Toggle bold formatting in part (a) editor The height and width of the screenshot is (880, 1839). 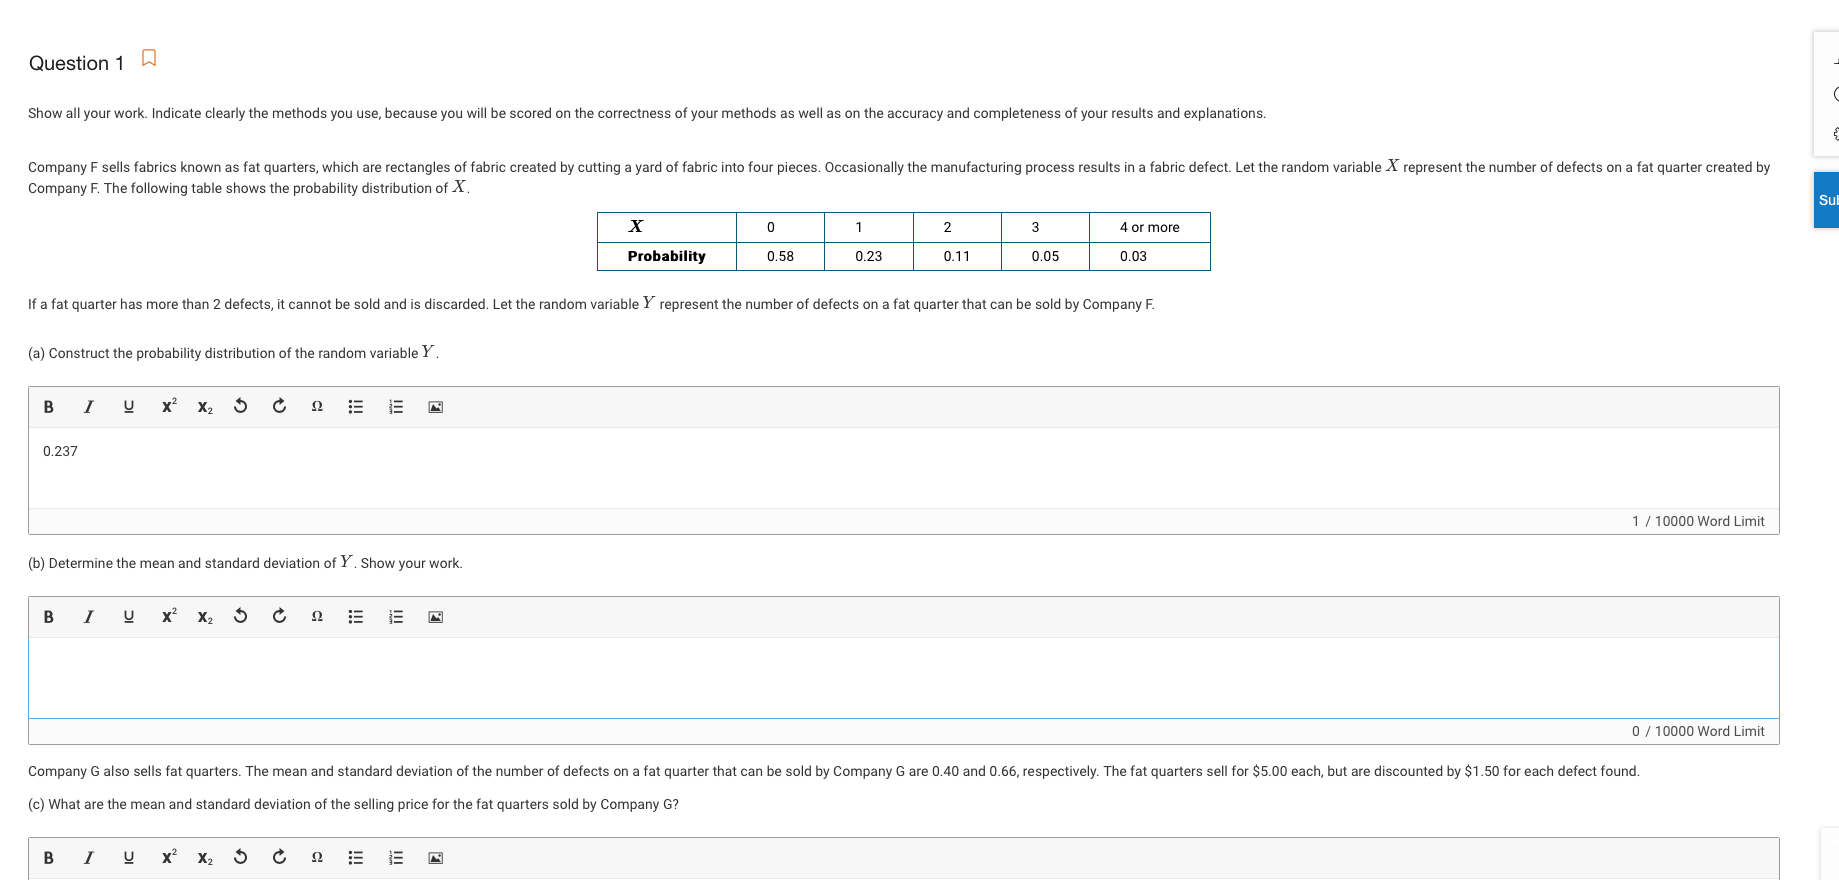click(48, 407)
